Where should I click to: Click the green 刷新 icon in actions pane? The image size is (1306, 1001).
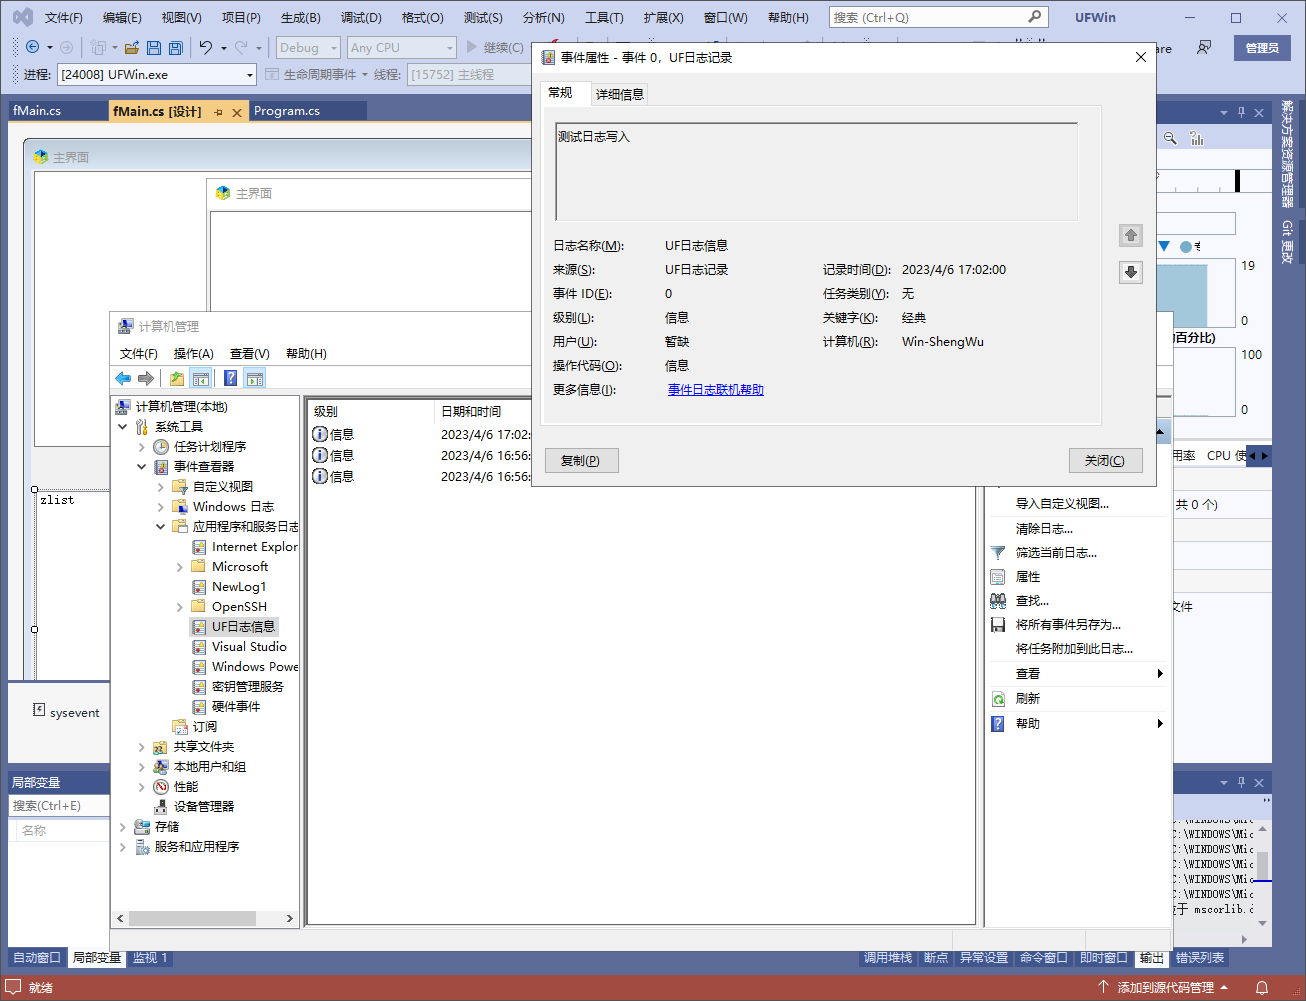(x=998, y=699)
